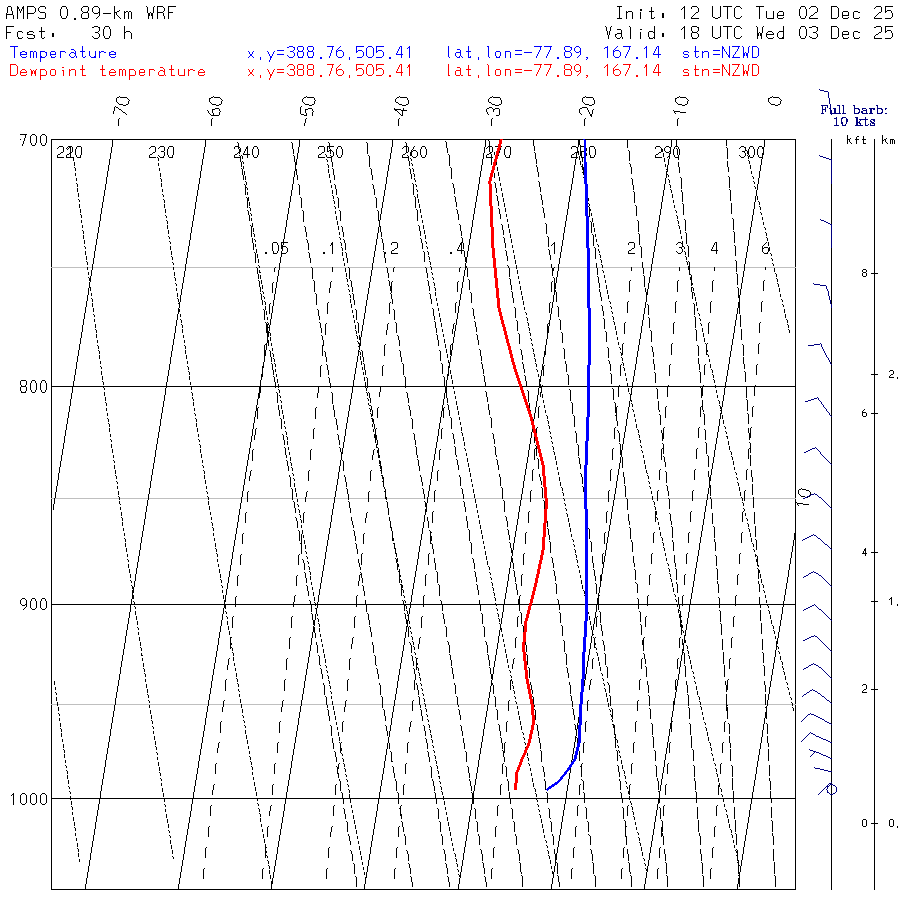Image resolution: width=900 pixels, height=900 pixels.
Task: Click the "3" mixing ratio label
Action: pyautogui.click(x=680, y=248)
